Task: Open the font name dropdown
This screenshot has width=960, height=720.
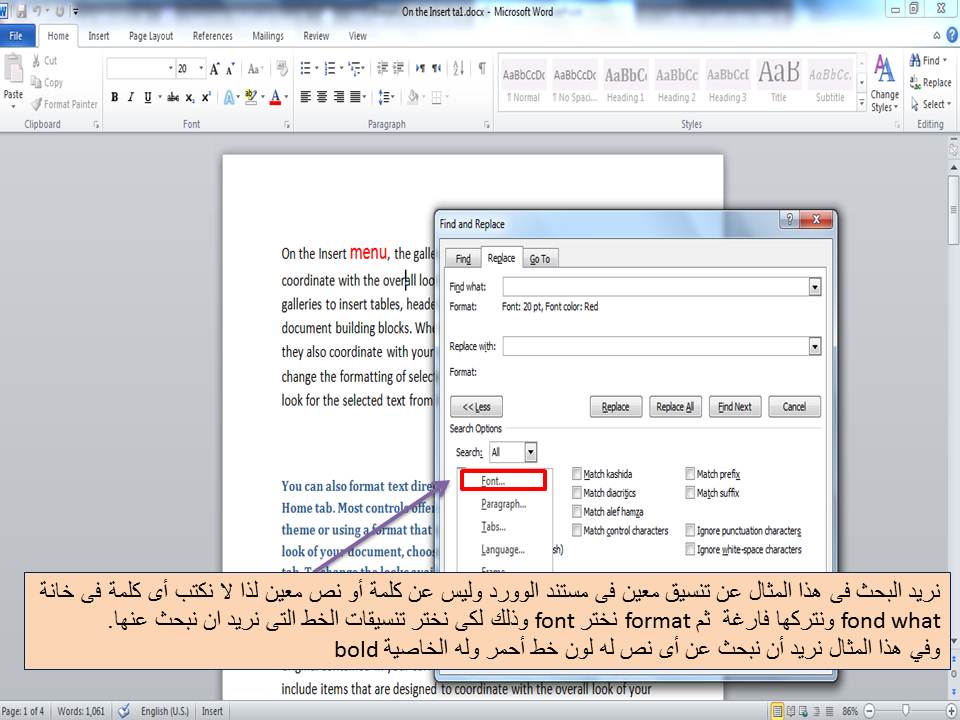Action: [x=171, y=69]
